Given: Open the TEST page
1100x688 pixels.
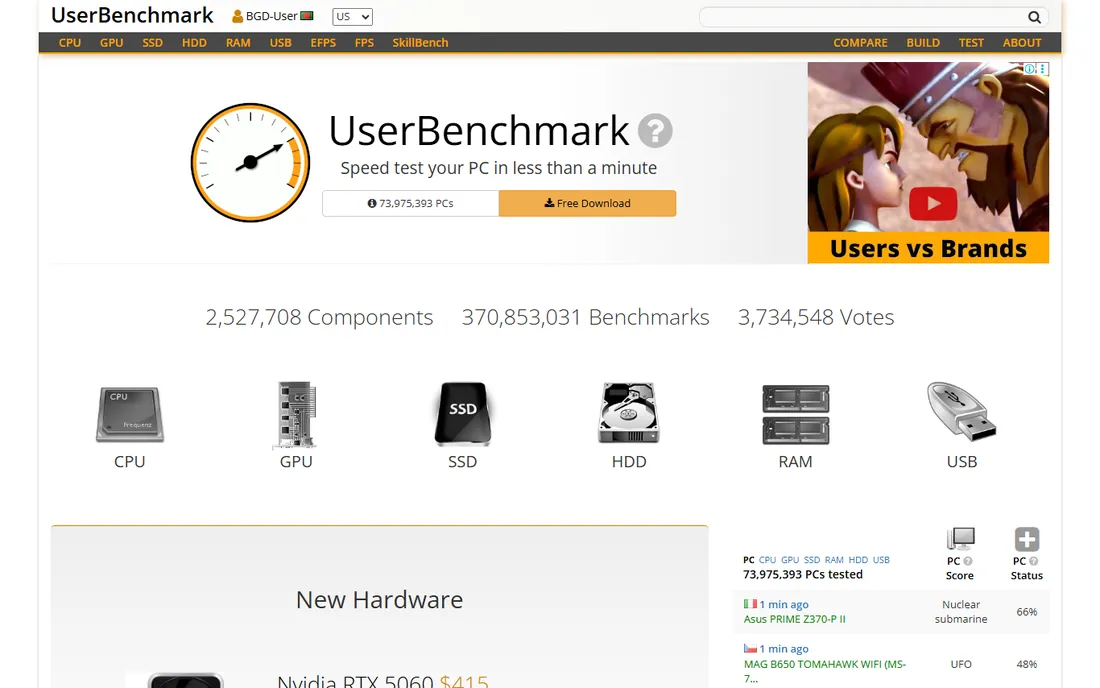Looking at the screenshot, I should 971,43.
